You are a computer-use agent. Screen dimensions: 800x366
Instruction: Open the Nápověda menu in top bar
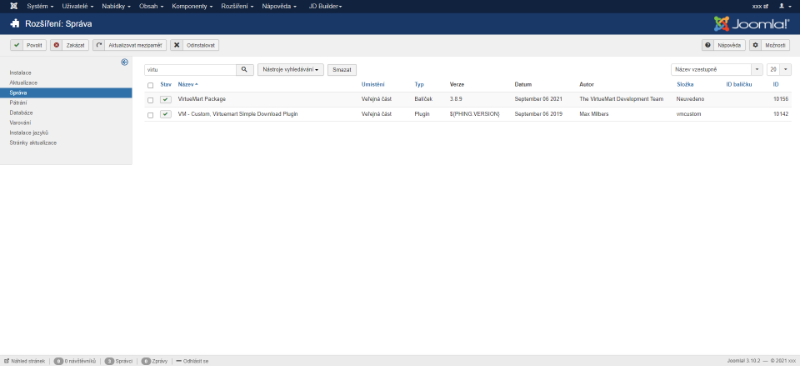[x=279, y=6]
